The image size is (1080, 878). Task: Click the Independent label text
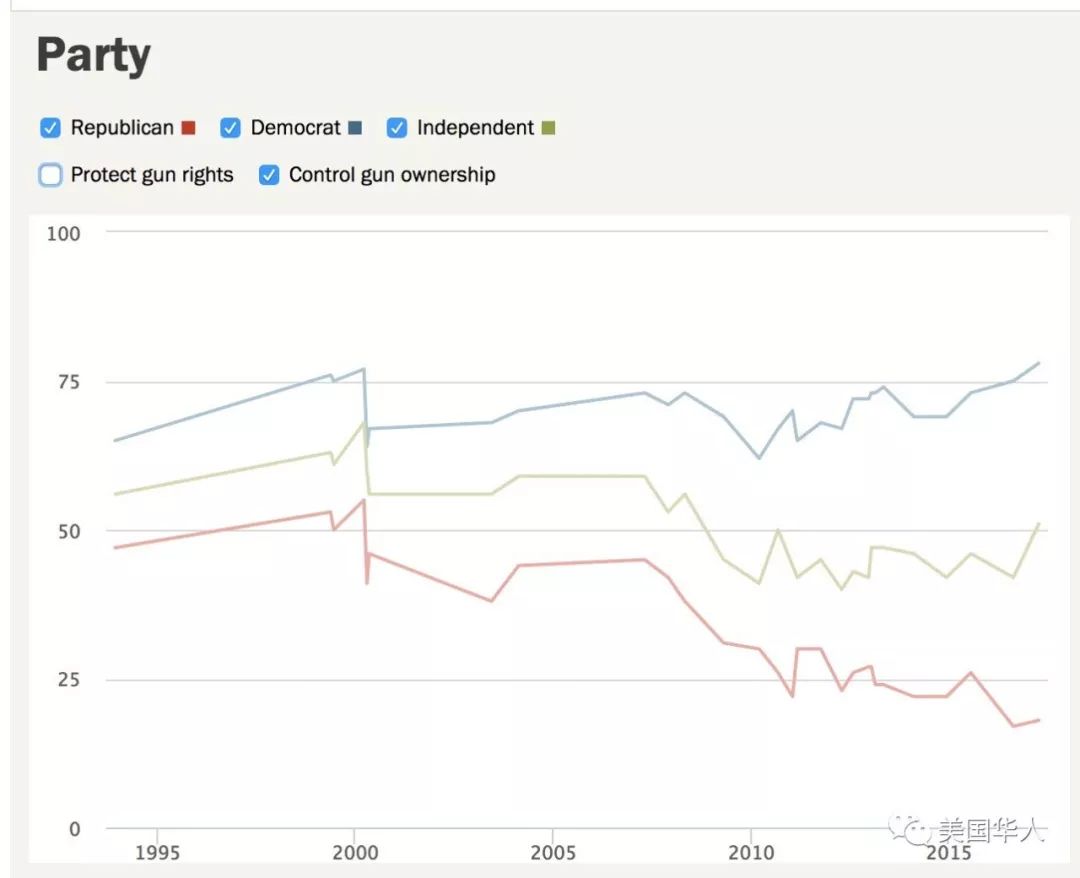[475, 128]
